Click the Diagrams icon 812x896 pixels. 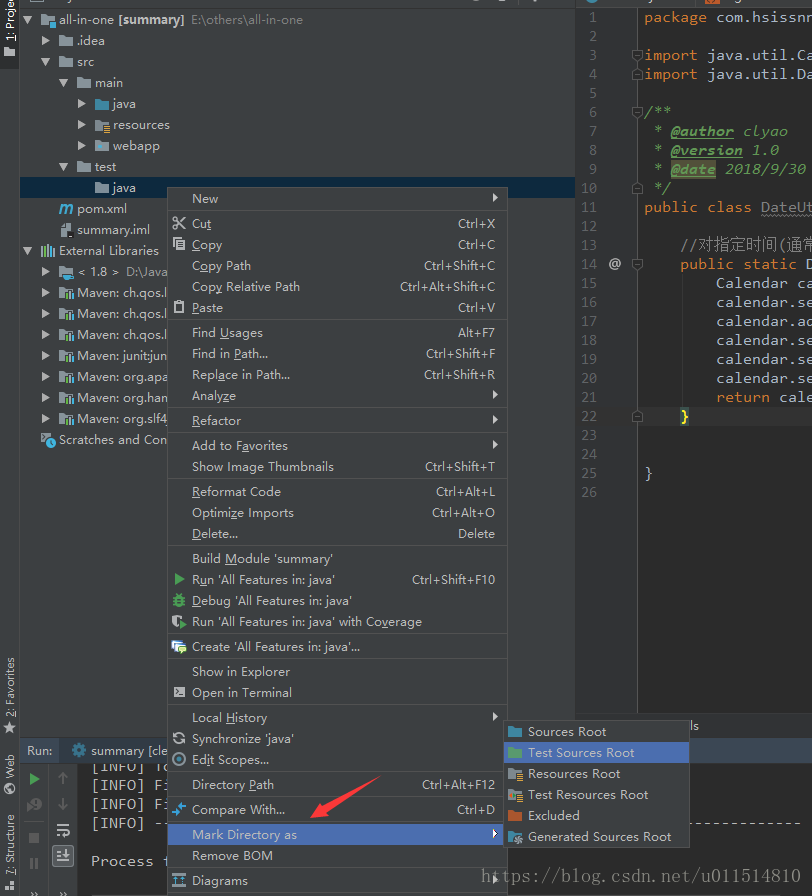click(179, 881)
